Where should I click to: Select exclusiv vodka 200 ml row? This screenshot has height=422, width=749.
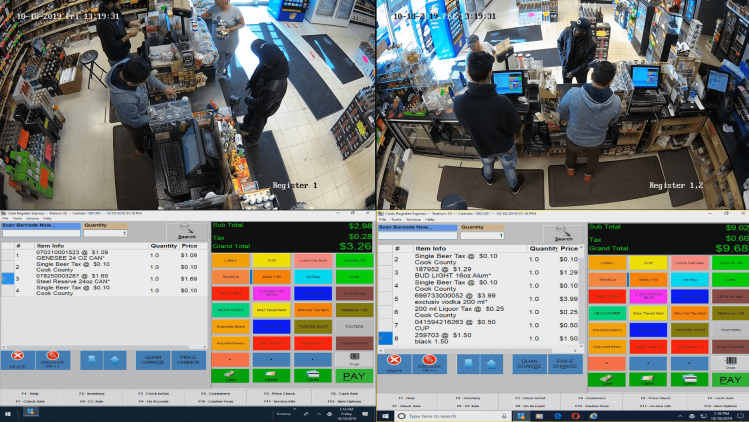tap(479, 299)
